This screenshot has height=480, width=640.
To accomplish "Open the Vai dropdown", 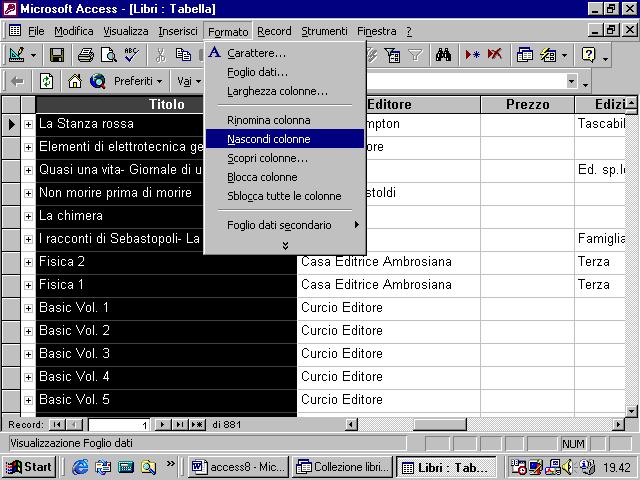I will (x=189, y=82).
